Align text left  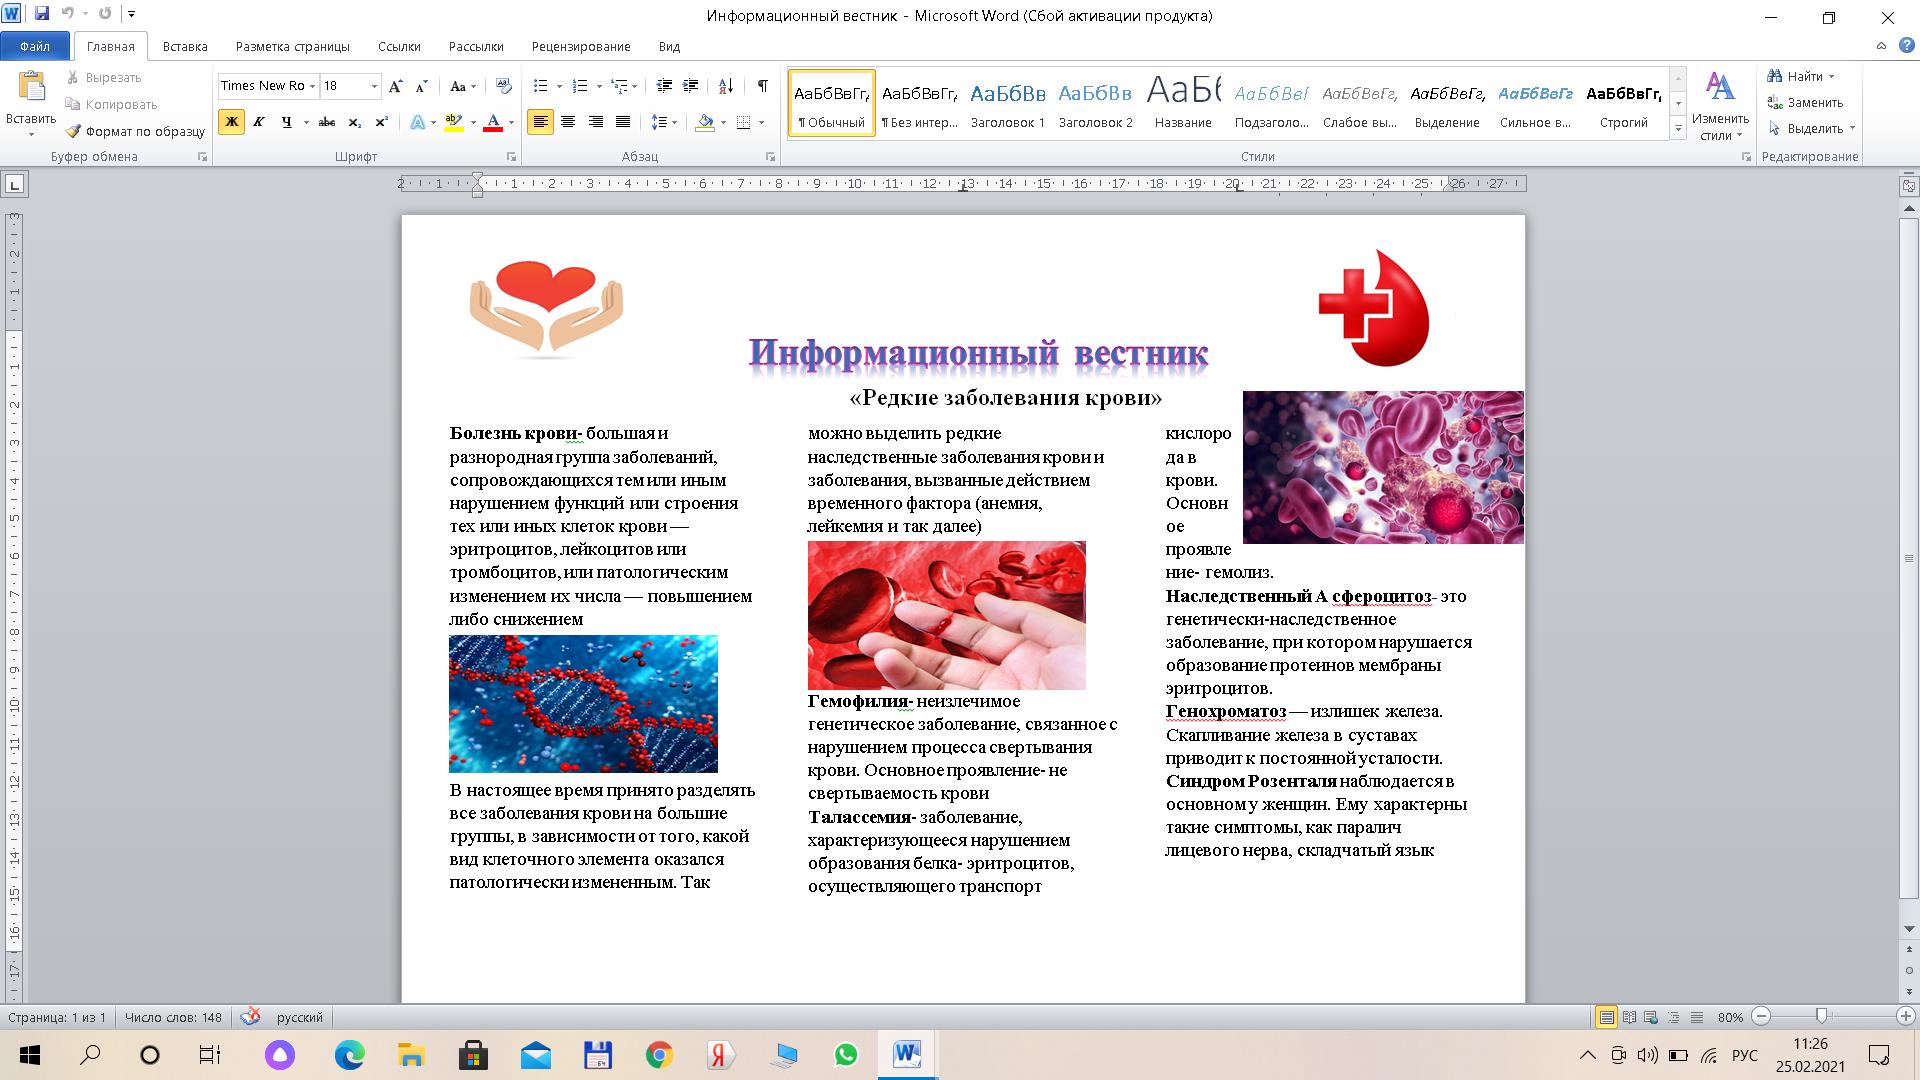tap(540, 122)
